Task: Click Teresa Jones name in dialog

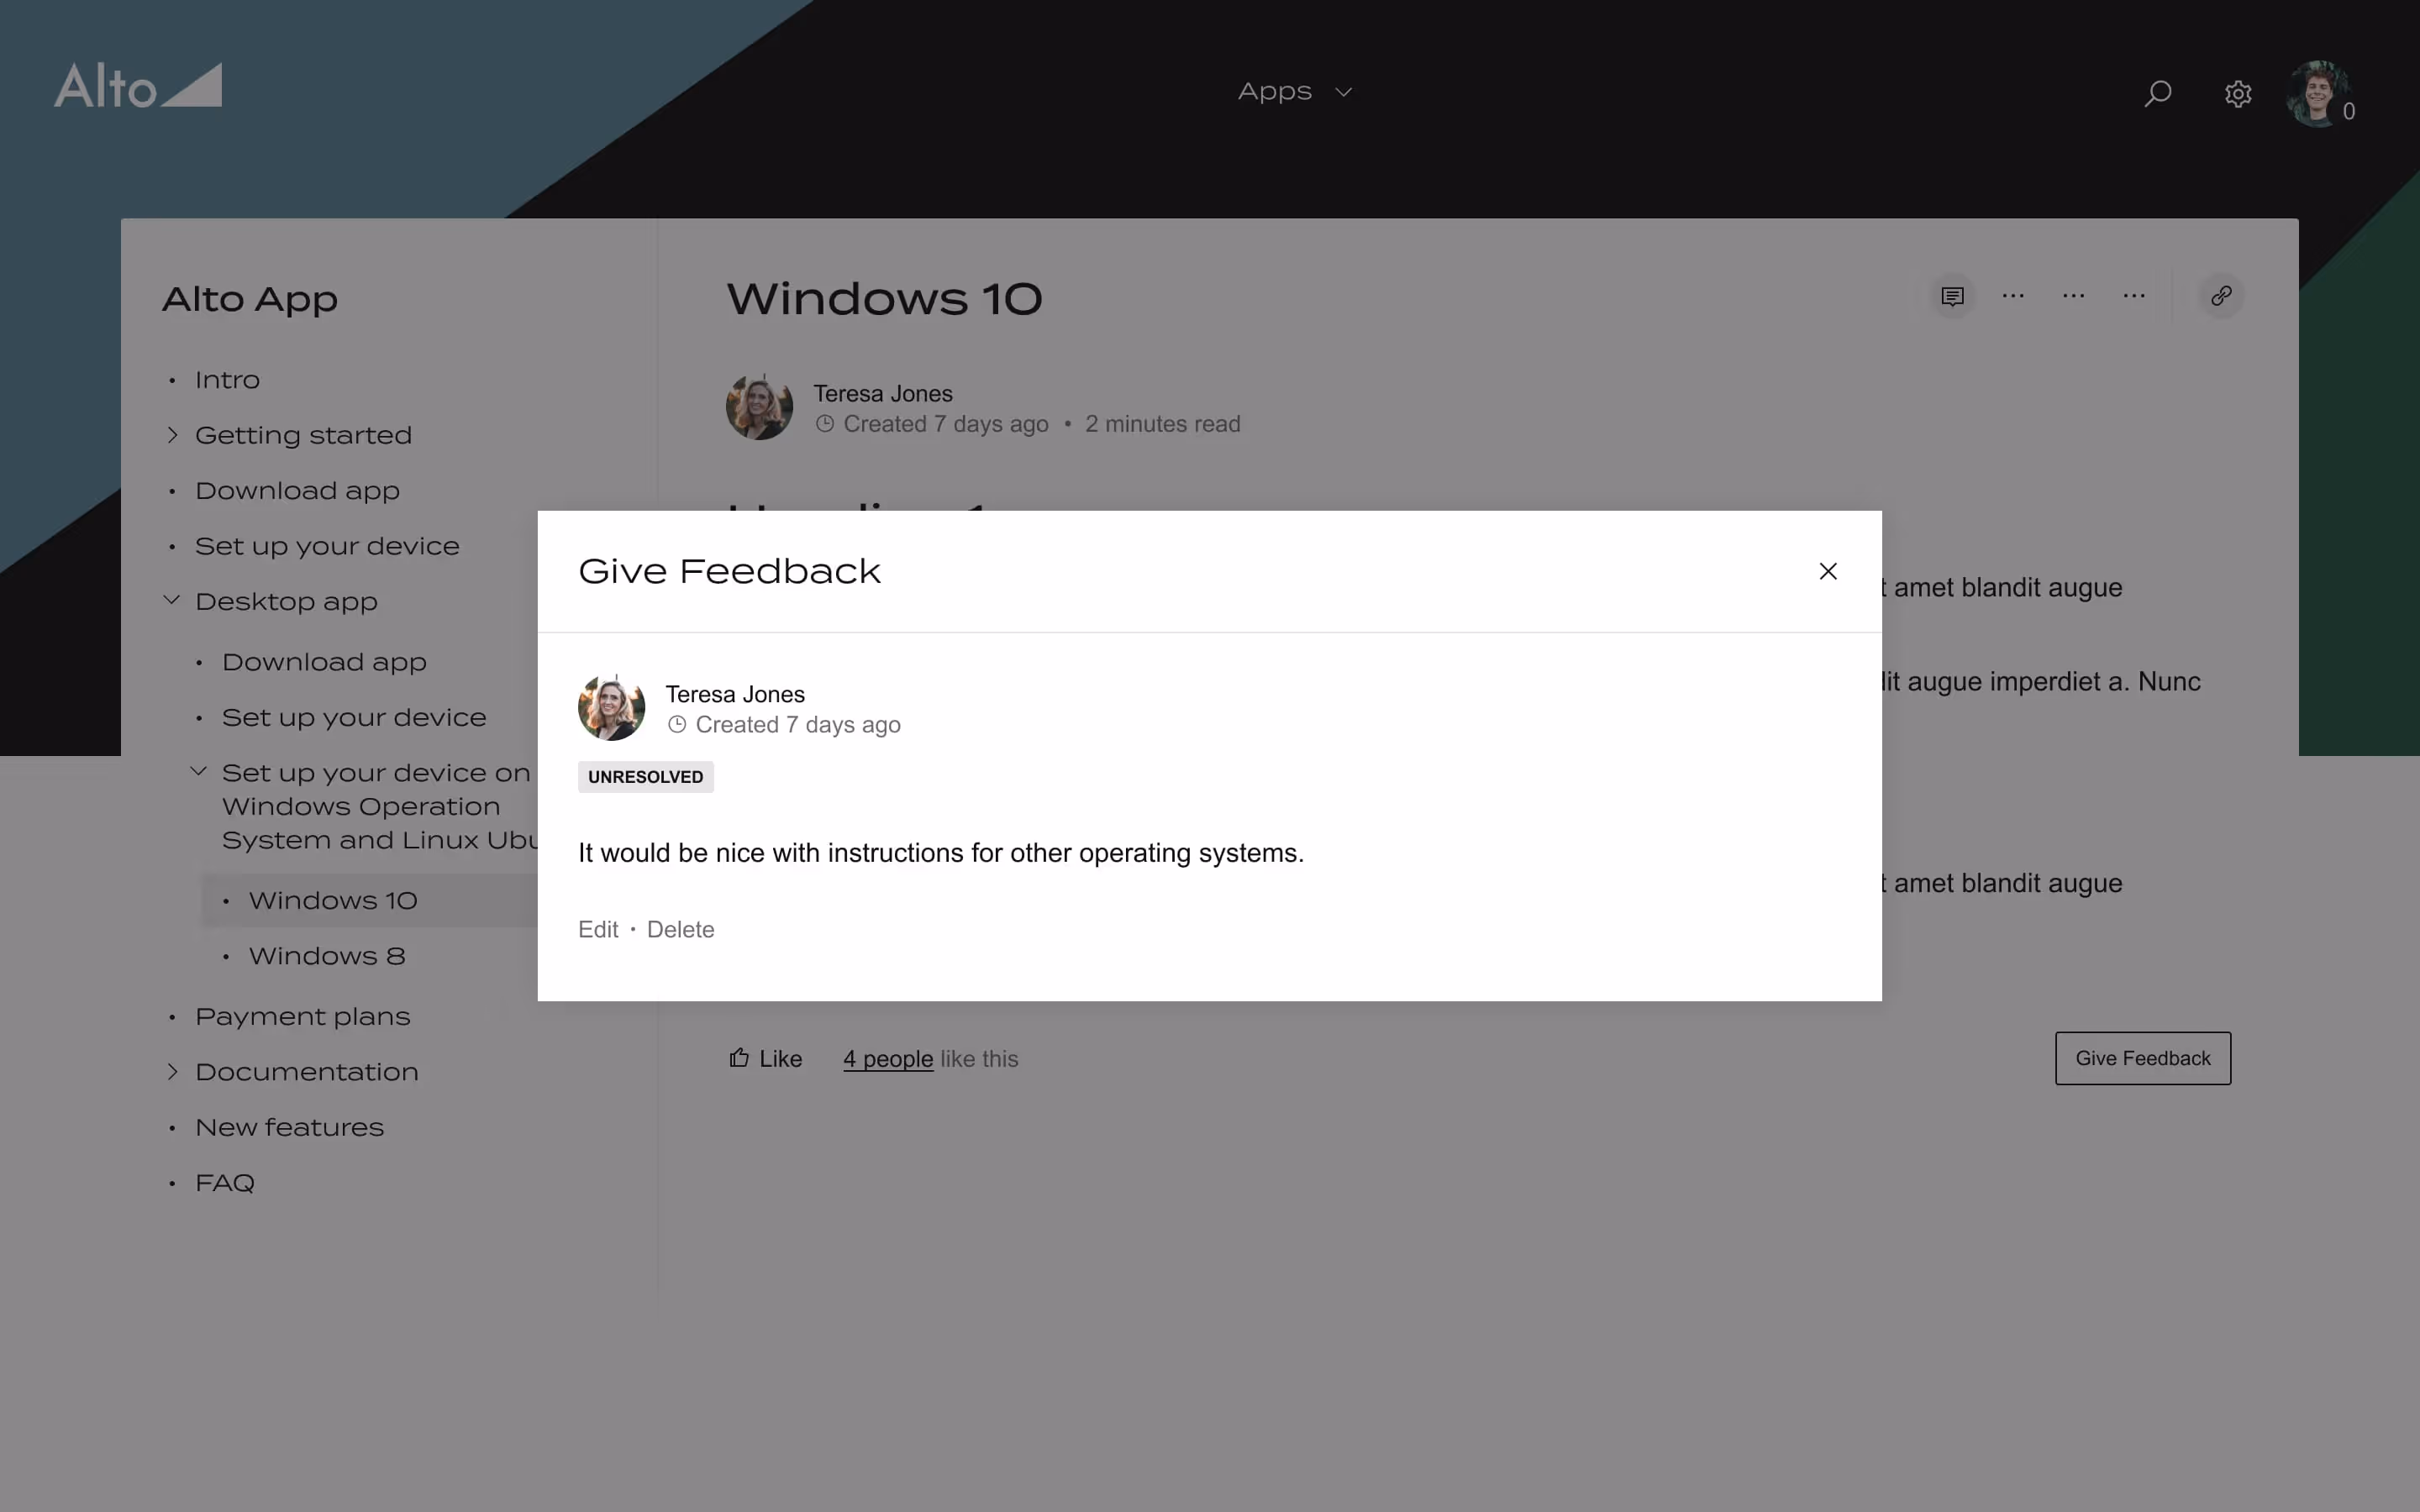Action: pyautogui.click(x=735, y=694)
